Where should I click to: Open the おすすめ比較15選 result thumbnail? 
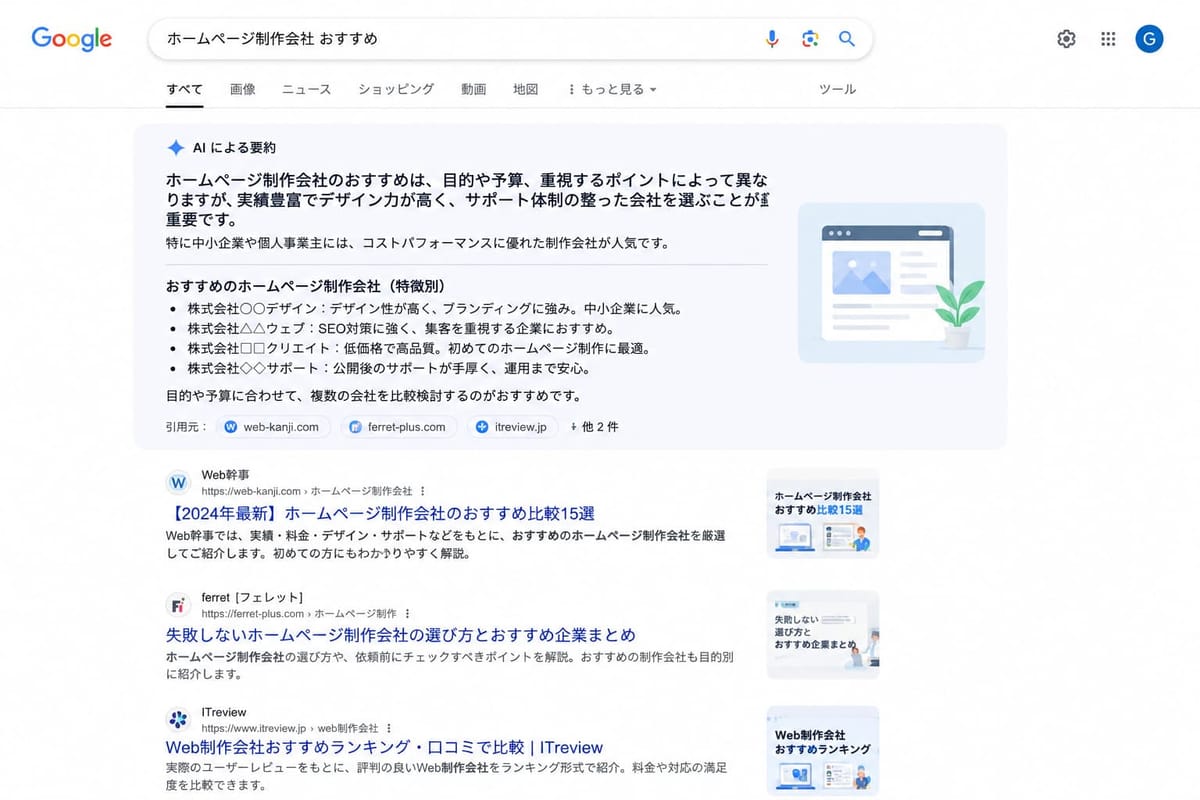coord(823,513)
